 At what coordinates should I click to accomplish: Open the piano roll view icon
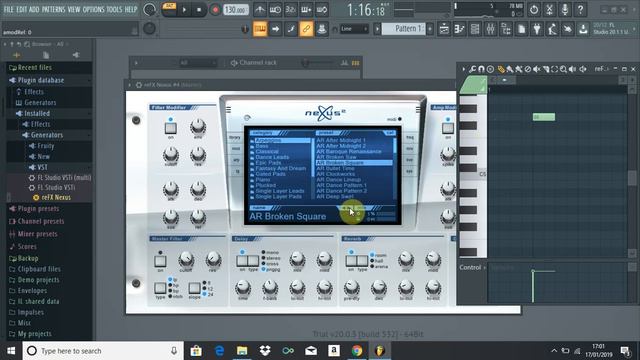(460, 29)
